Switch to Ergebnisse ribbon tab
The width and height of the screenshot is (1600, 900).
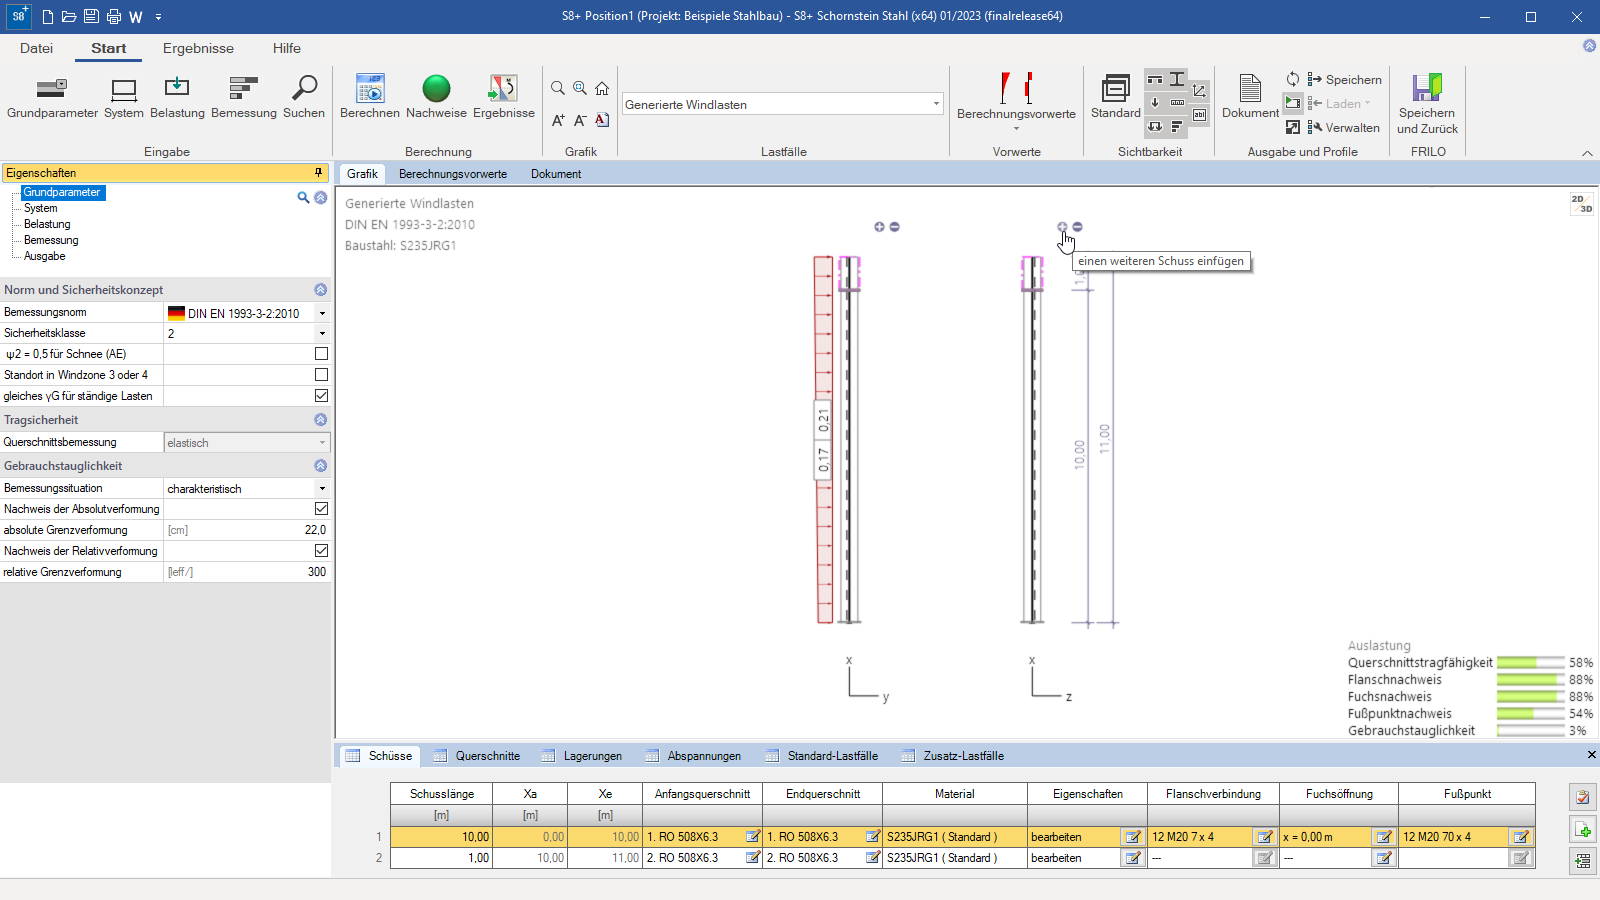(x=198, y=48)
